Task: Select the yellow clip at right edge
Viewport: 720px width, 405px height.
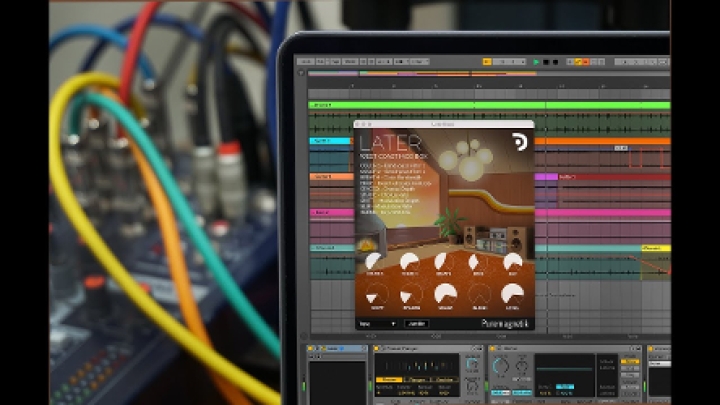Action: pos(656,248)
